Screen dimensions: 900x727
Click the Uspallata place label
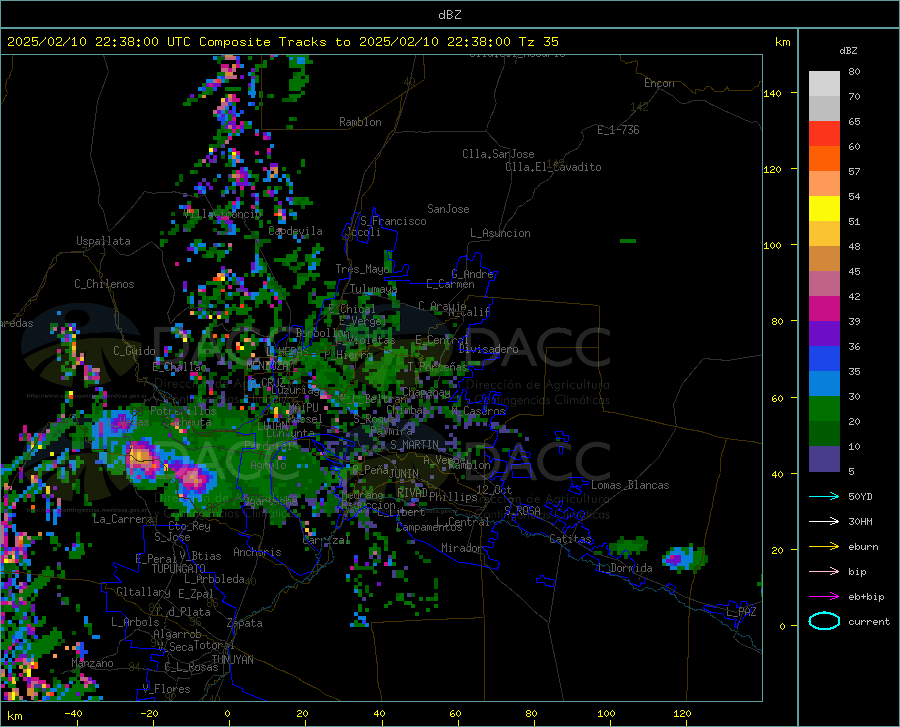click(x=103, y=241)
